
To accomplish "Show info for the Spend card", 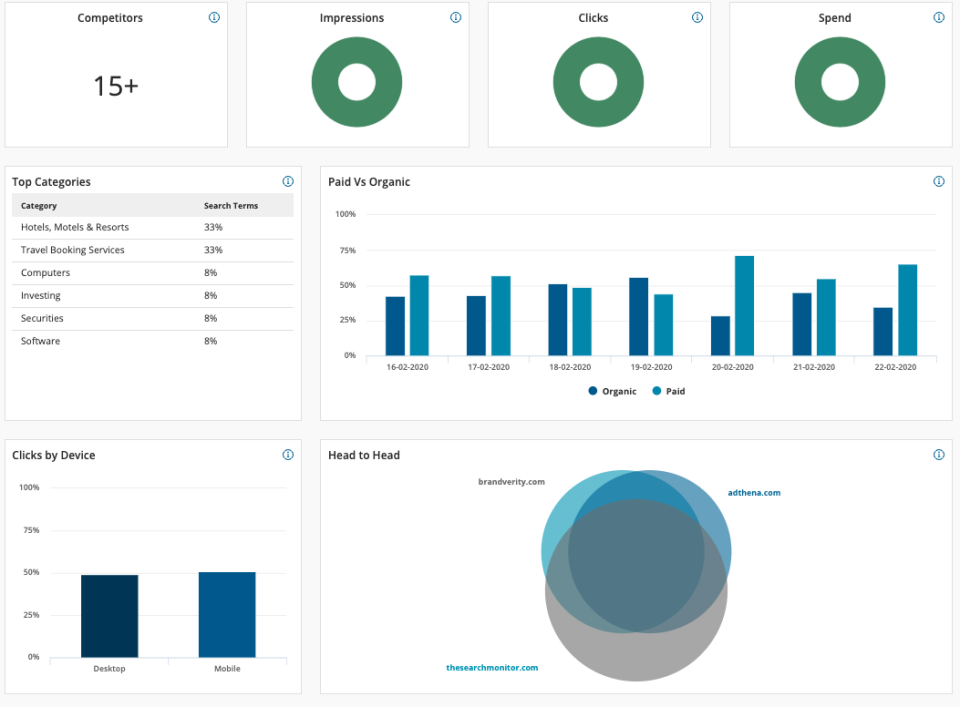I will click(939, 18).
